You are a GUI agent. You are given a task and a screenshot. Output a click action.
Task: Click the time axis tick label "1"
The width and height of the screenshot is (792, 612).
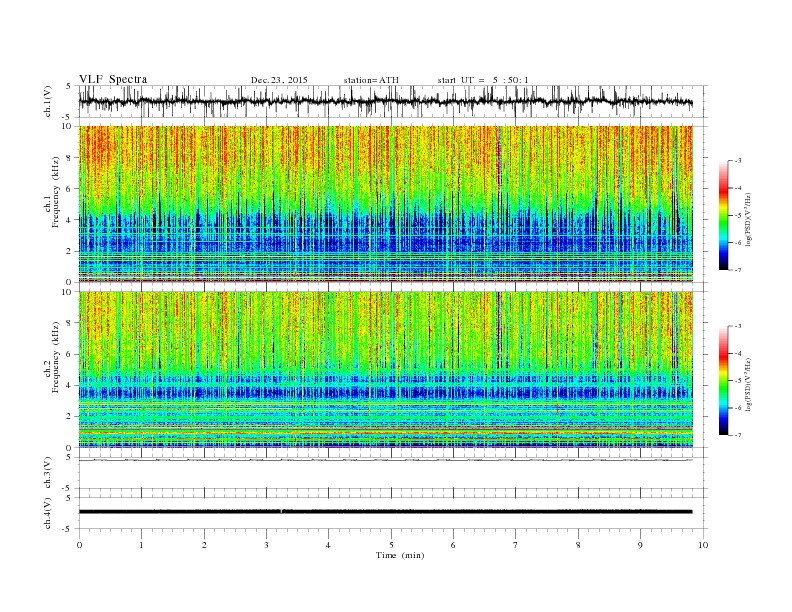(141, 545)
